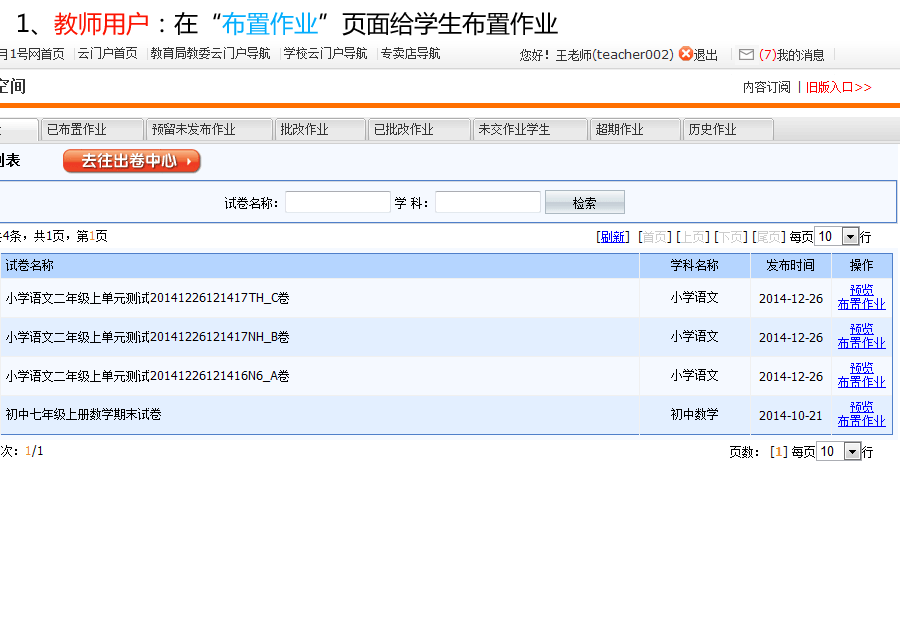Click the 去往出卷中心 button
This screenshot has width=900, height=635.
pyautogui.click(x=131, y=161)
